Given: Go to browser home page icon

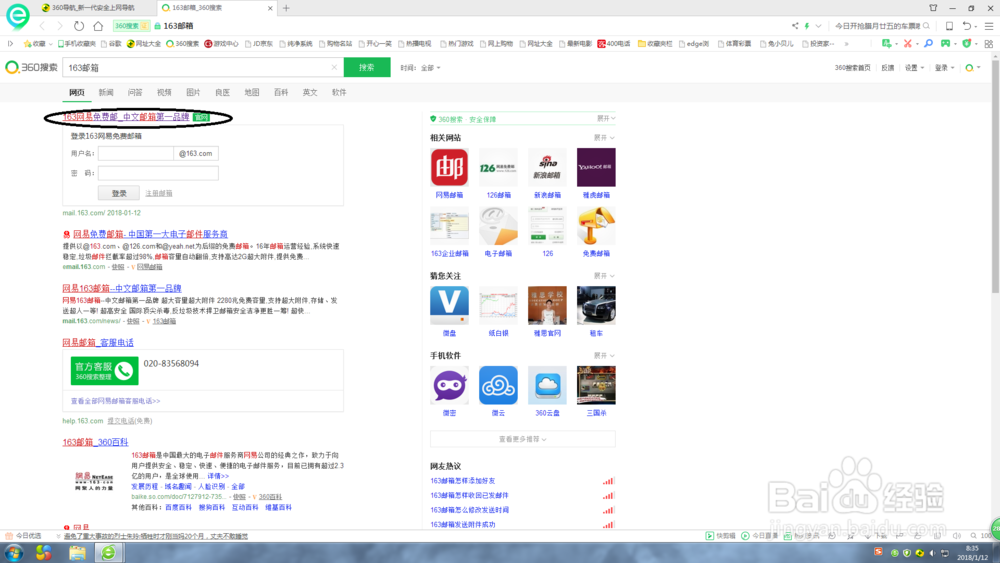Looking at the screenshot, I should (98, 26).
